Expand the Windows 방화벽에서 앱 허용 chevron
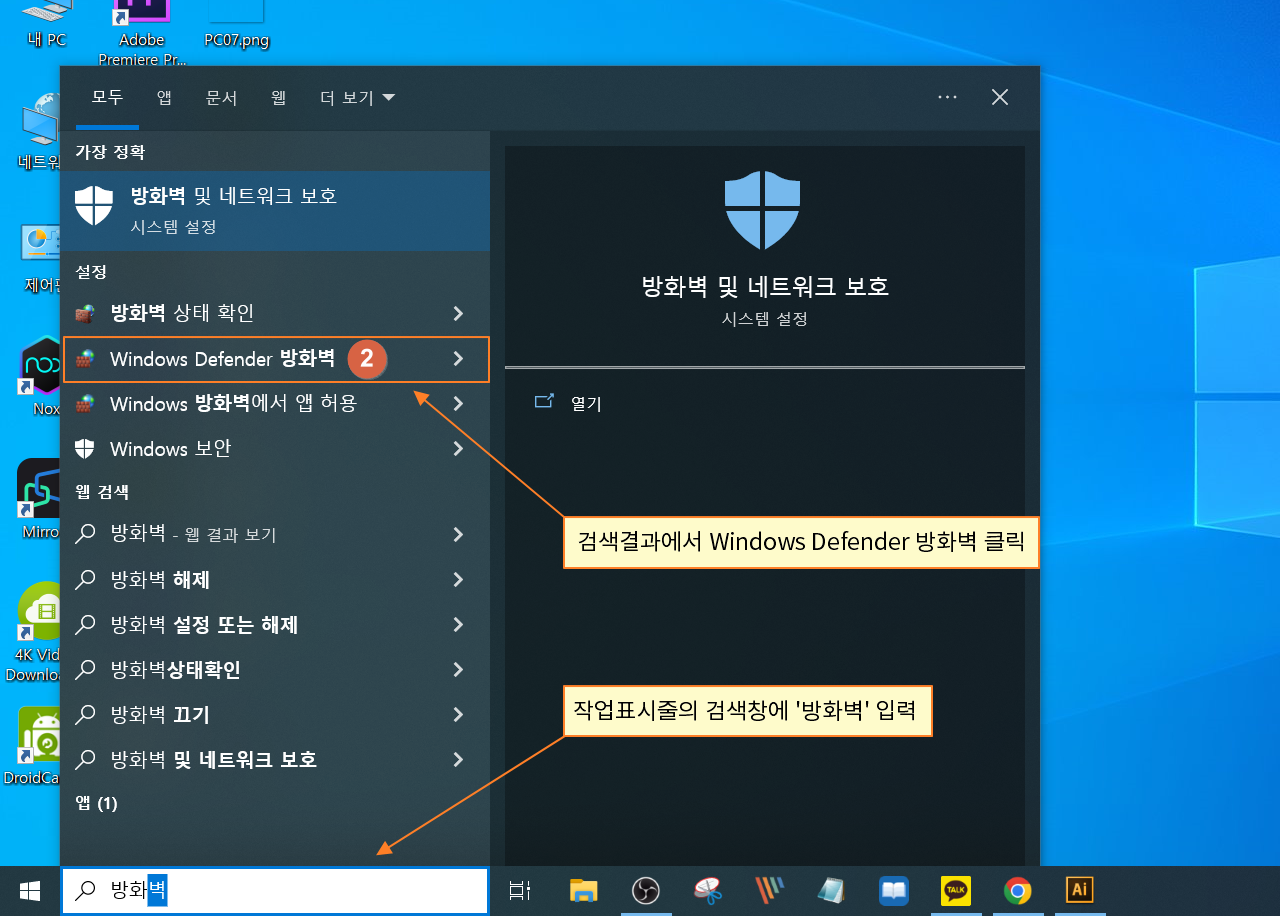 pos(458,404)
